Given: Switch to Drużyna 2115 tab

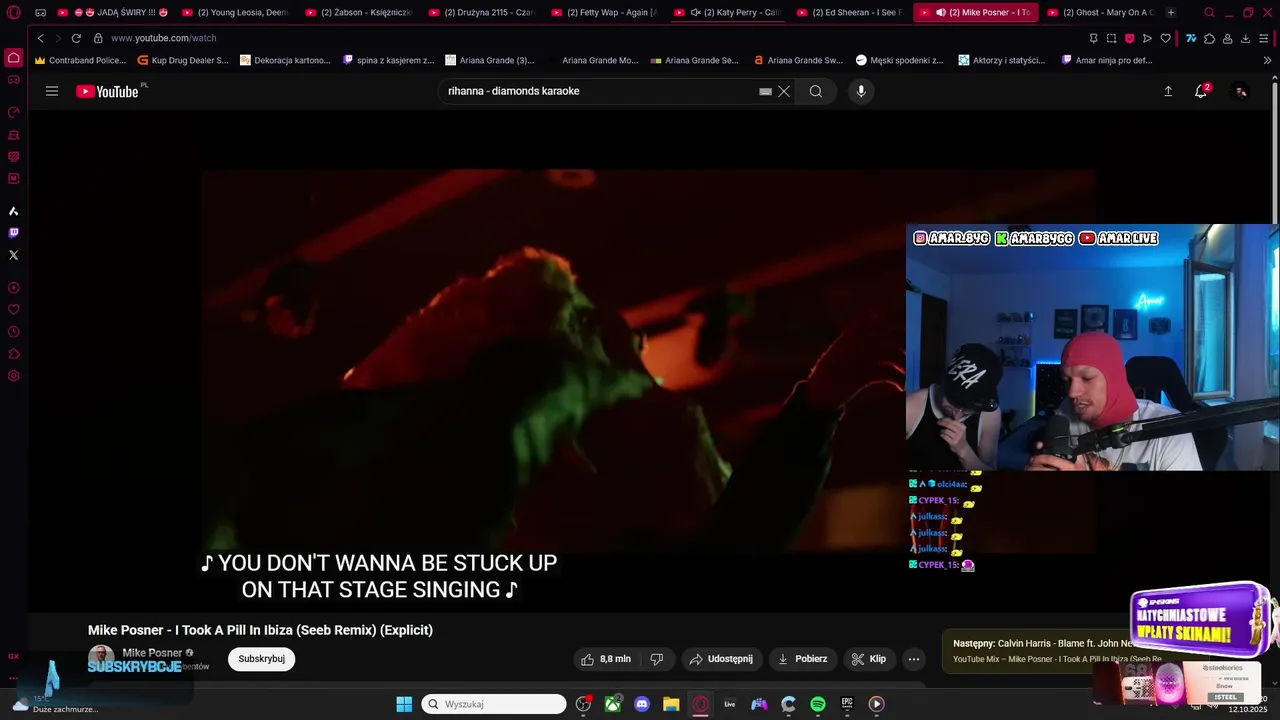Looking at the screenshot, I should (481, 12).
